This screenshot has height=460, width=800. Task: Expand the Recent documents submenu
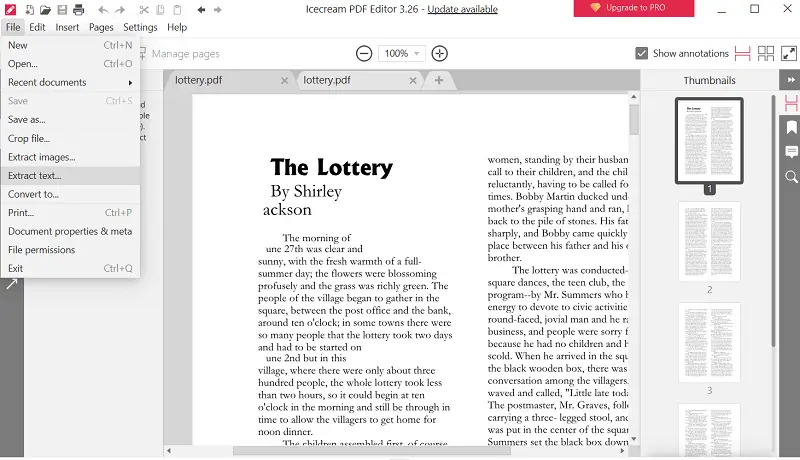[70, 83]
